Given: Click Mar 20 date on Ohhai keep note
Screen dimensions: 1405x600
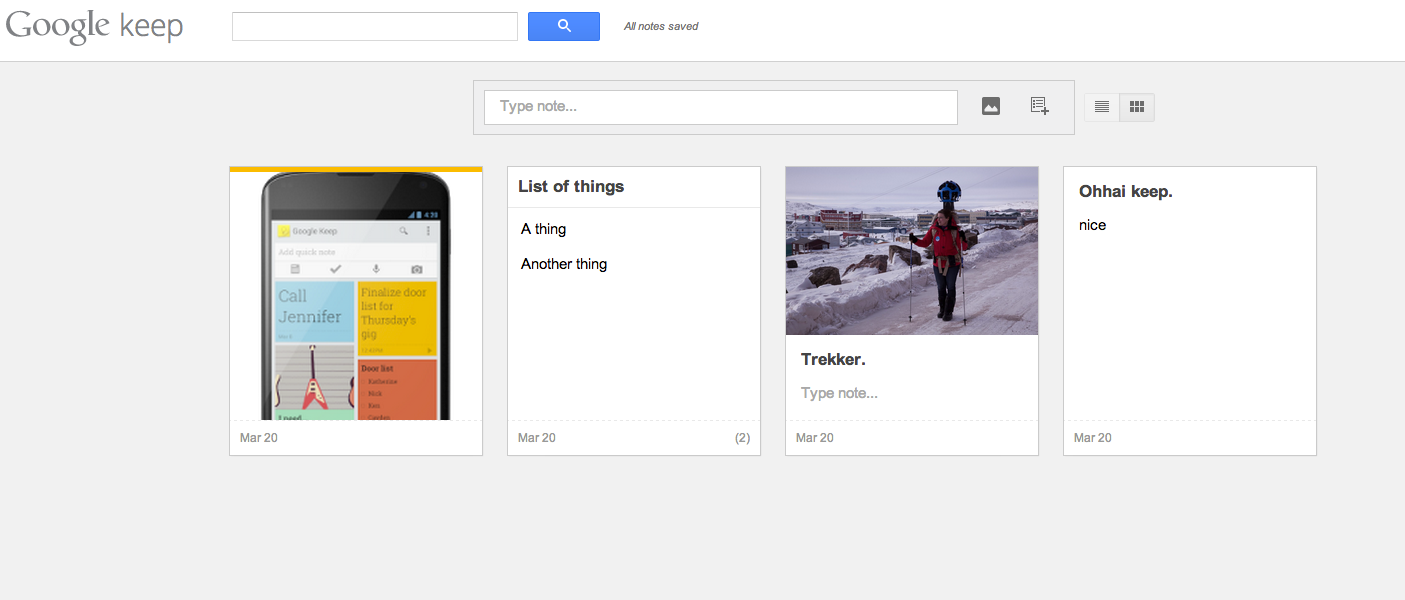Looking at the screenshot, I should (x=1093, y=438).
